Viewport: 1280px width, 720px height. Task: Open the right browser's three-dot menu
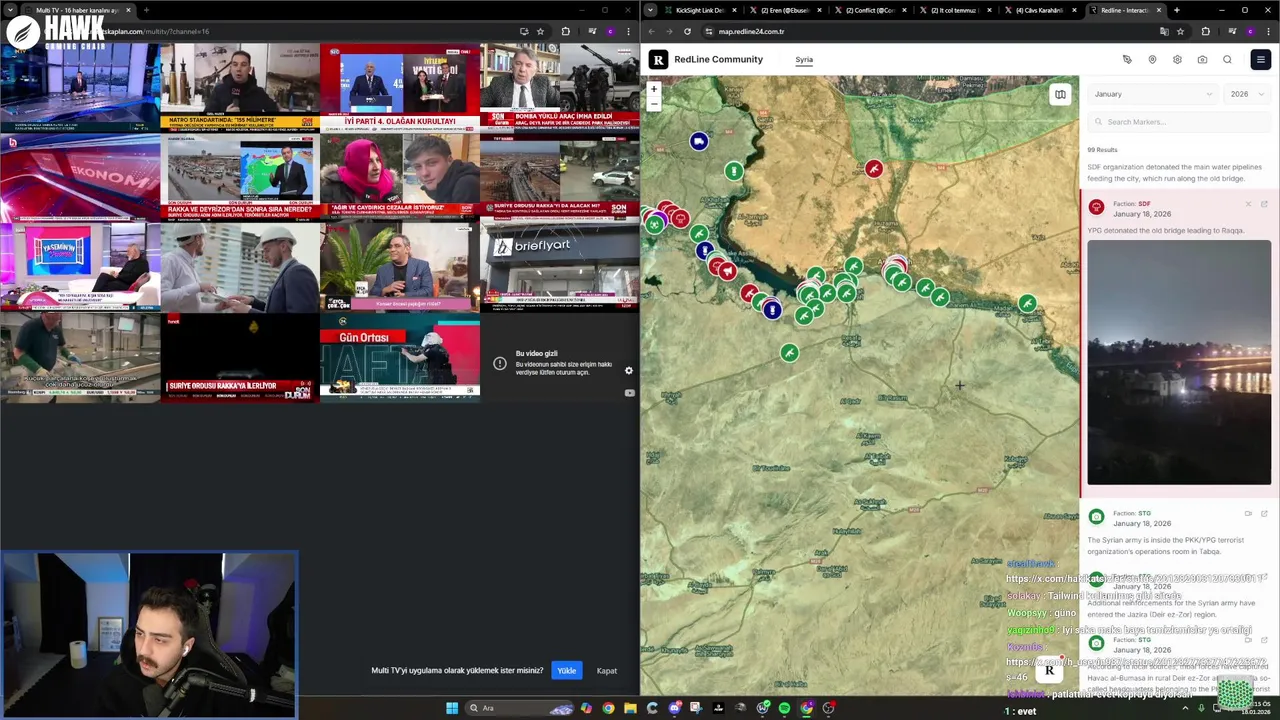(x=1270, y=31)
